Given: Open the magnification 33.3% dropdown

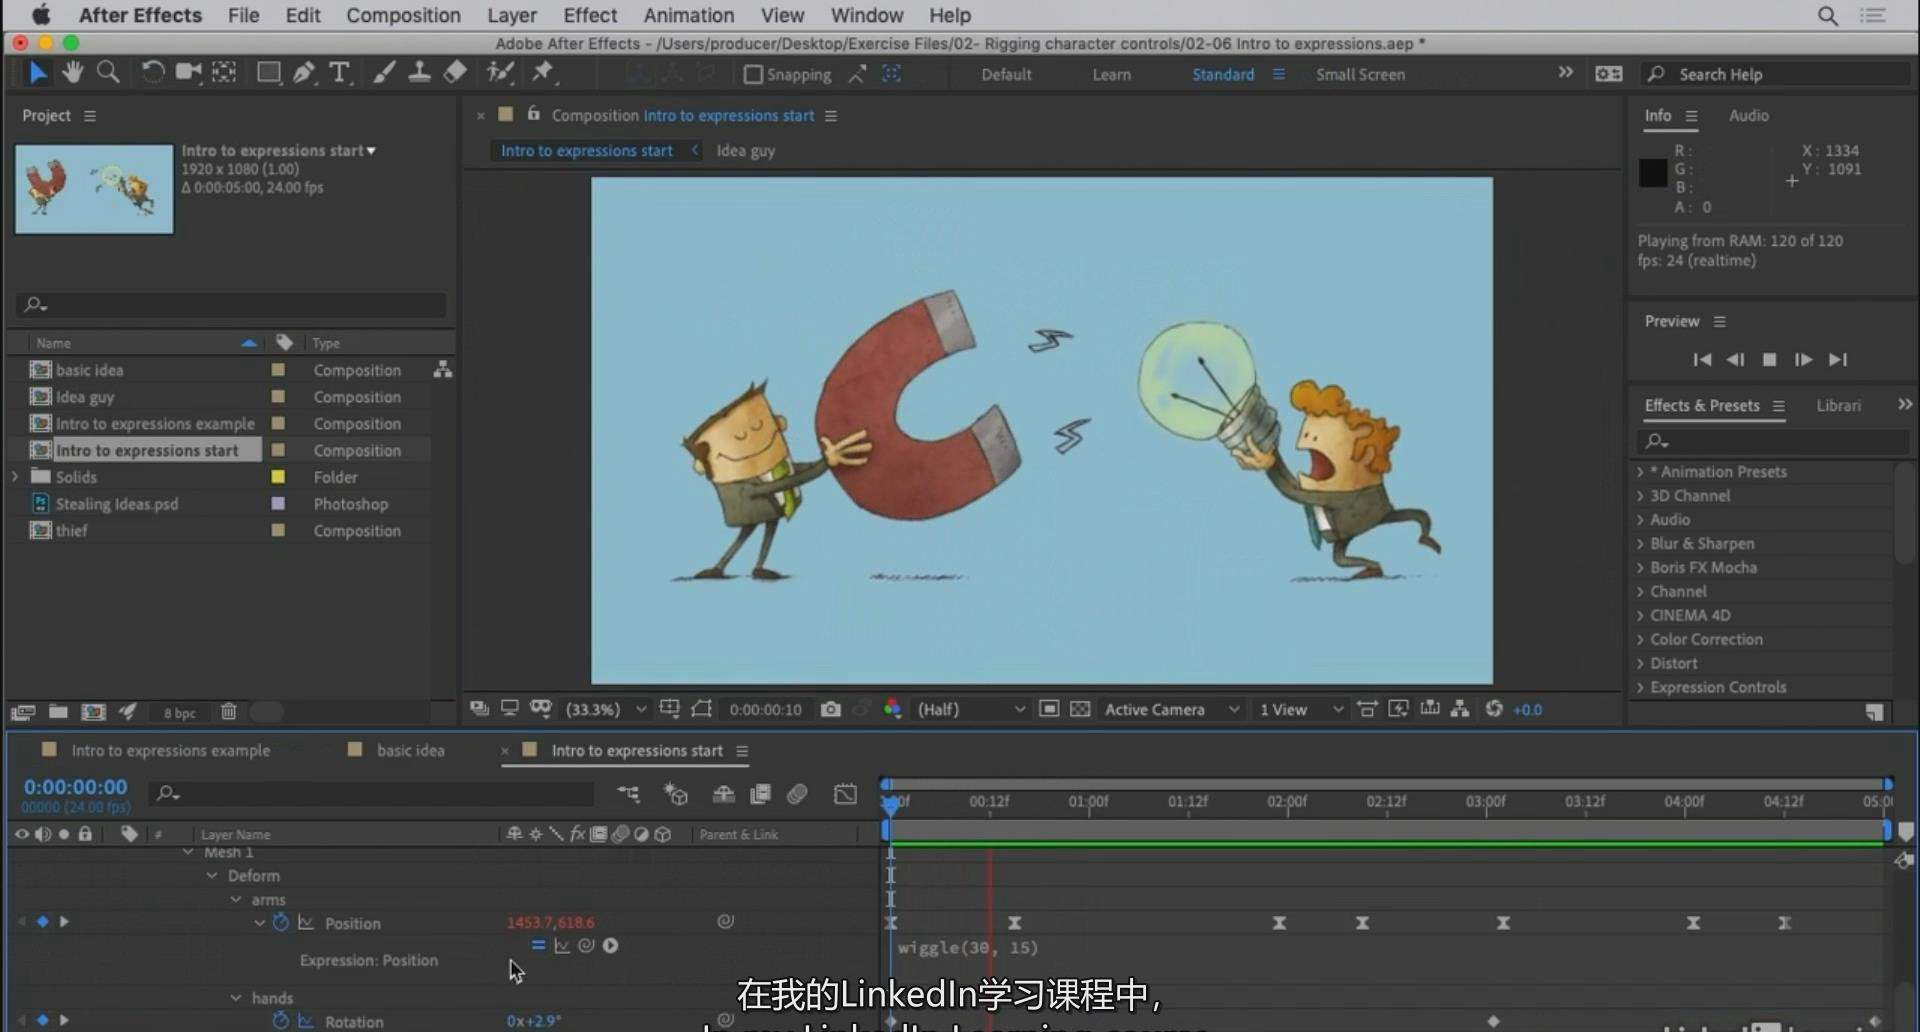Looking at the screenshot, I should (x=607, y=709).
